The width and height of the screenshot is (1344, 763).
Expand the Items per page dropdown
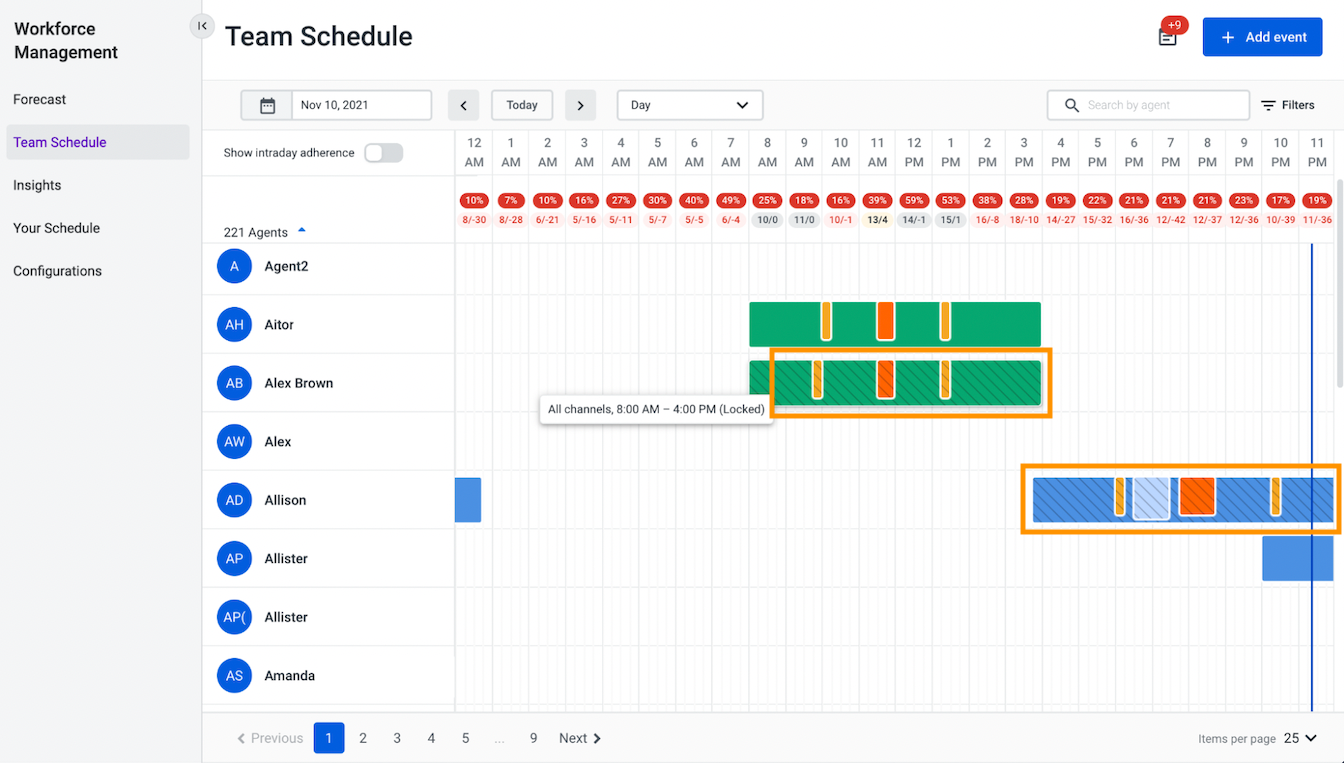pos(1301,738)
